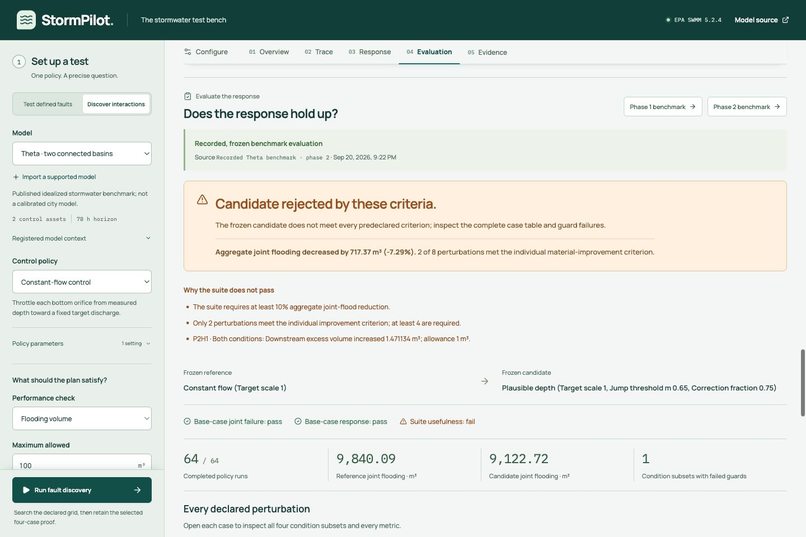This screenshot has width=806, height=537.
Task: Click the warning triangle in rejection banner
Action: [x=202, y=199]
